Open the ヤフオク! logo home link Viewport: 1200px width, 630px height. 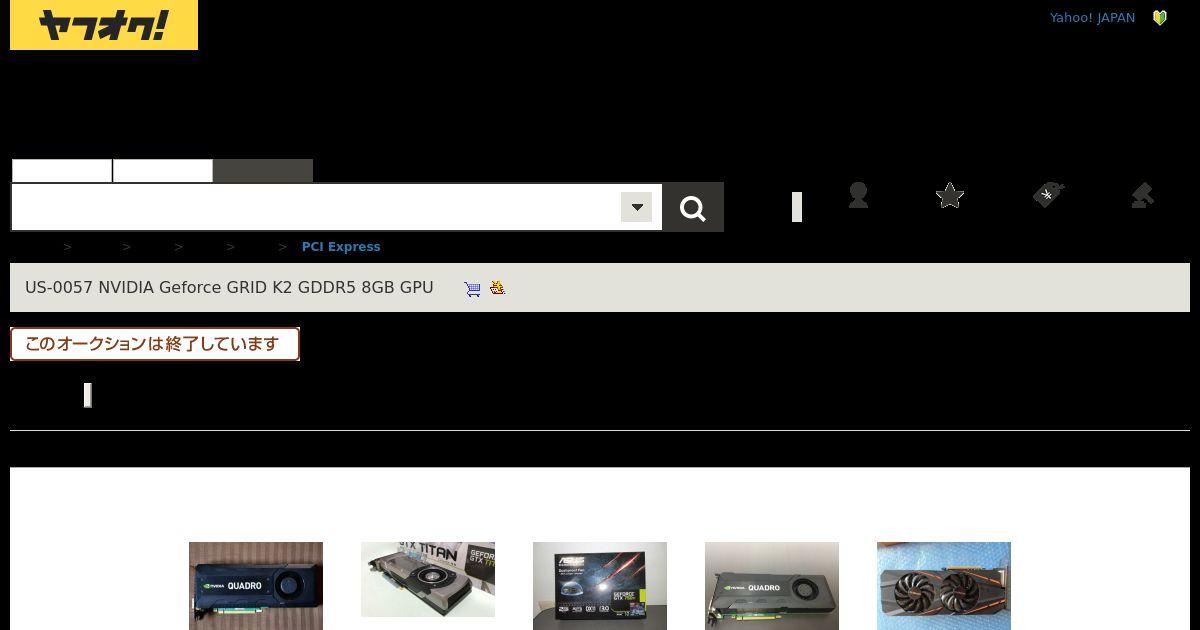[x=104, y=25]
